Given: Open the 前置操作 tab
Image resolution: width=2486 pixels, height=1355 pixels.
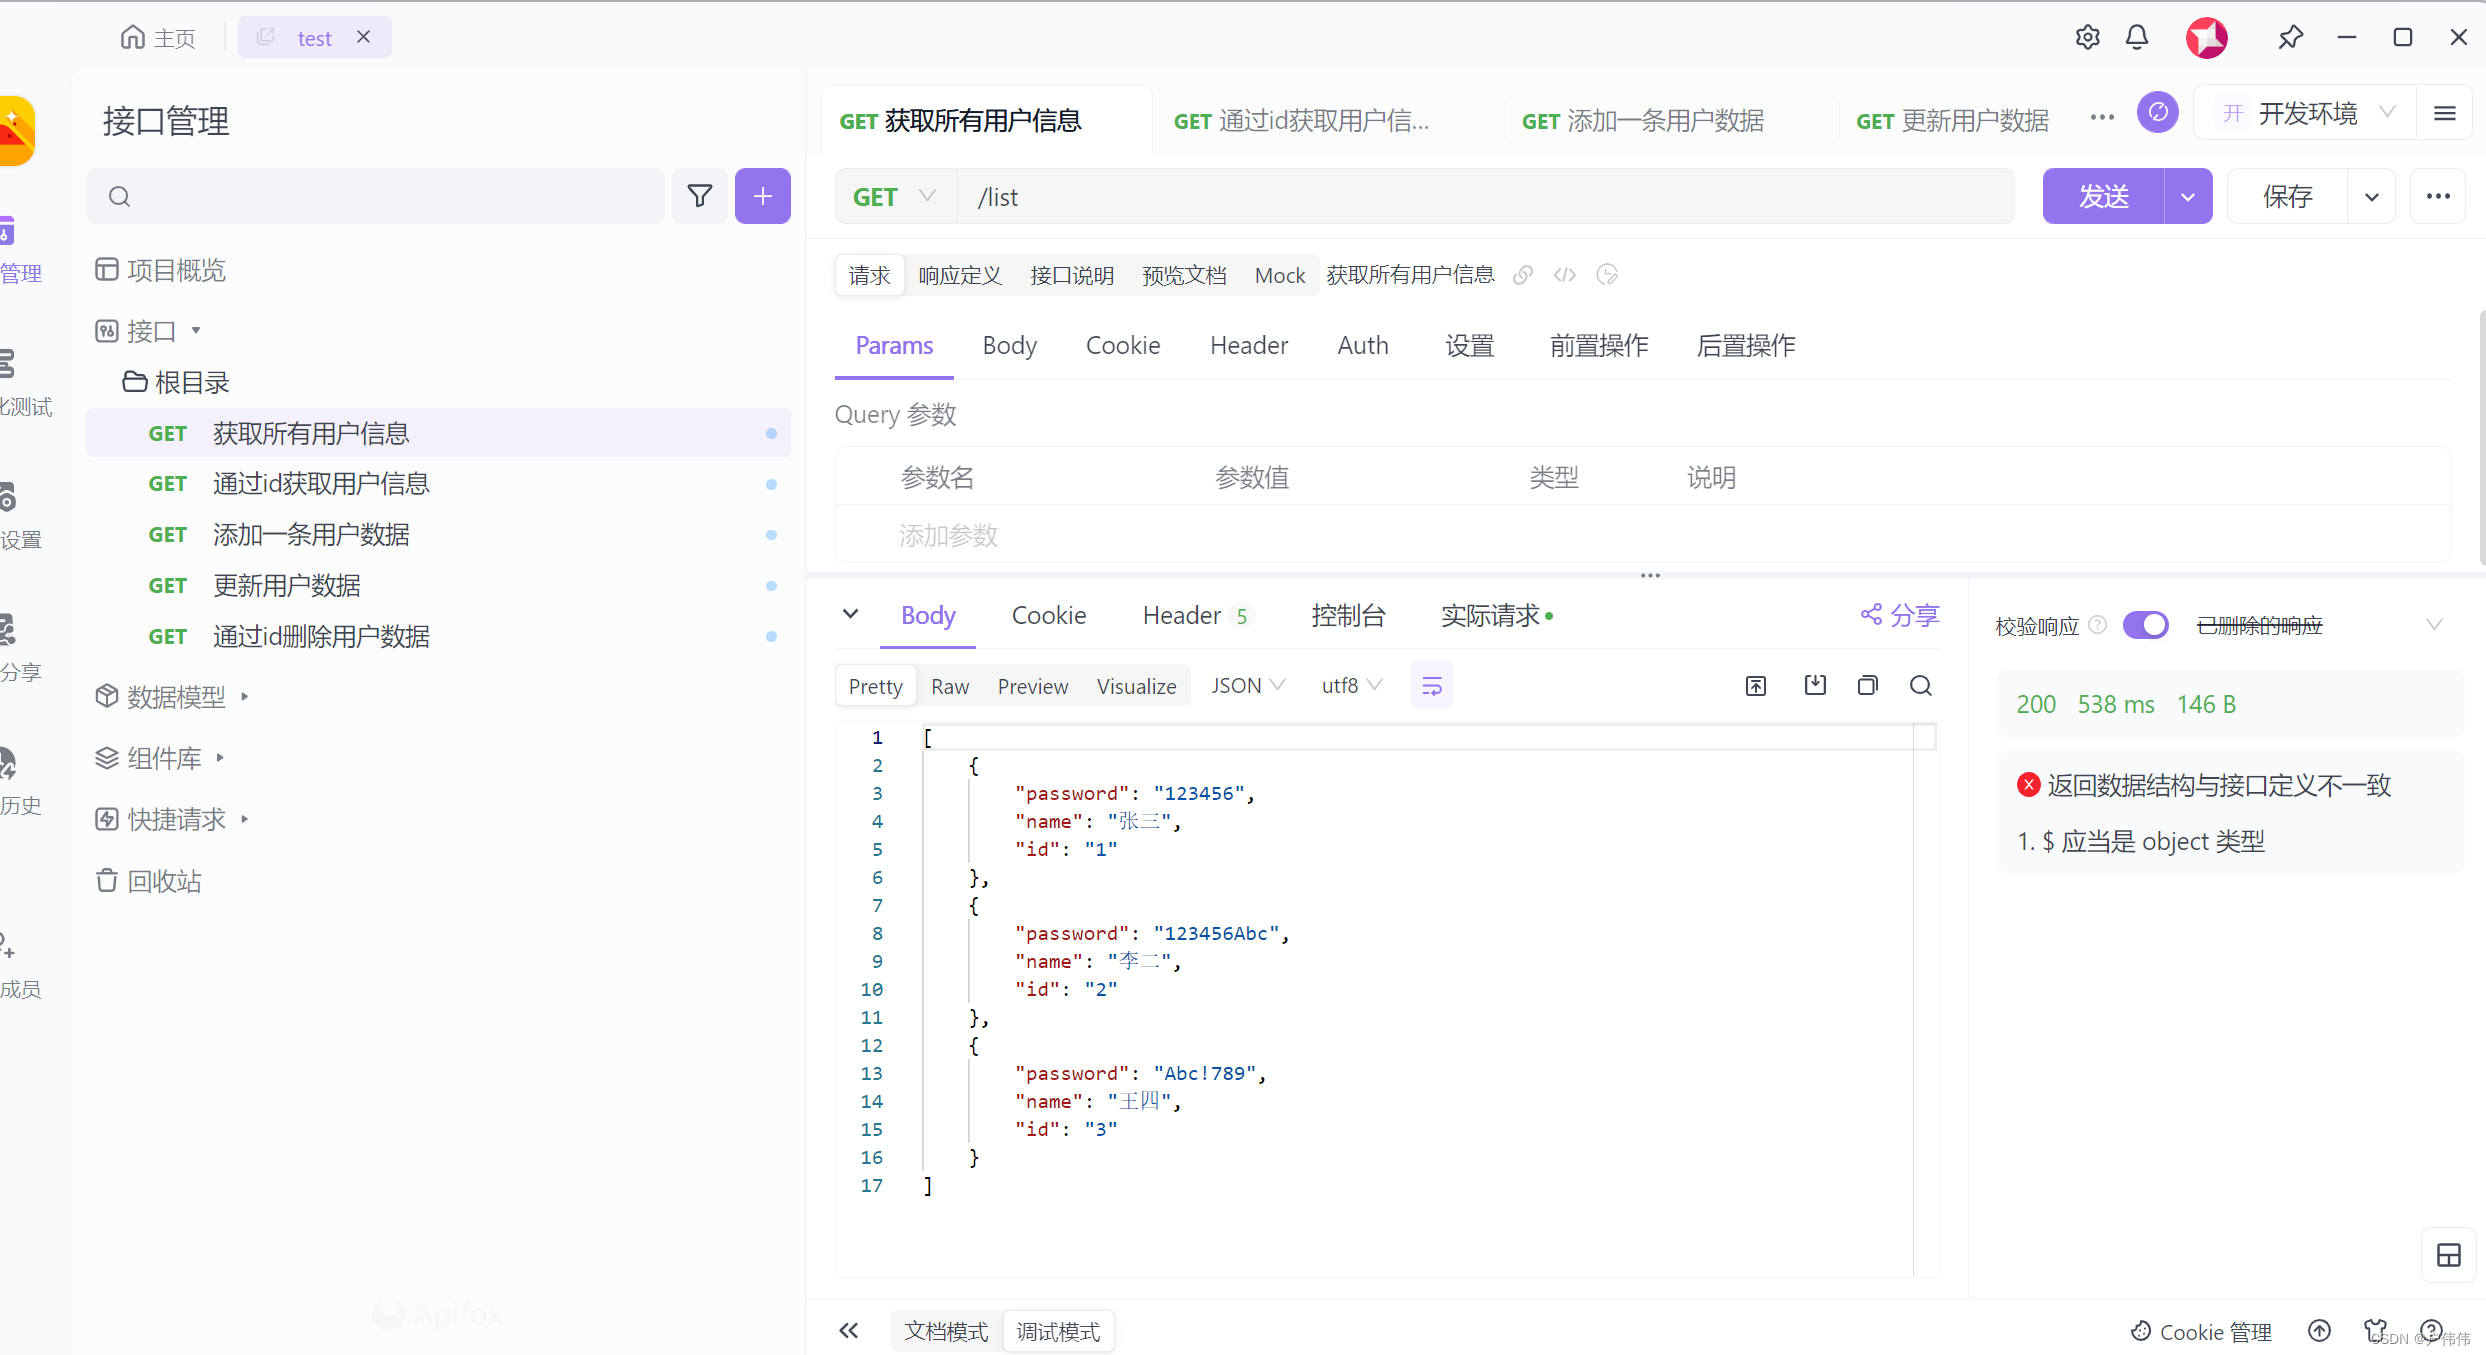Looking at the screenshot, I should (1599, 346).
